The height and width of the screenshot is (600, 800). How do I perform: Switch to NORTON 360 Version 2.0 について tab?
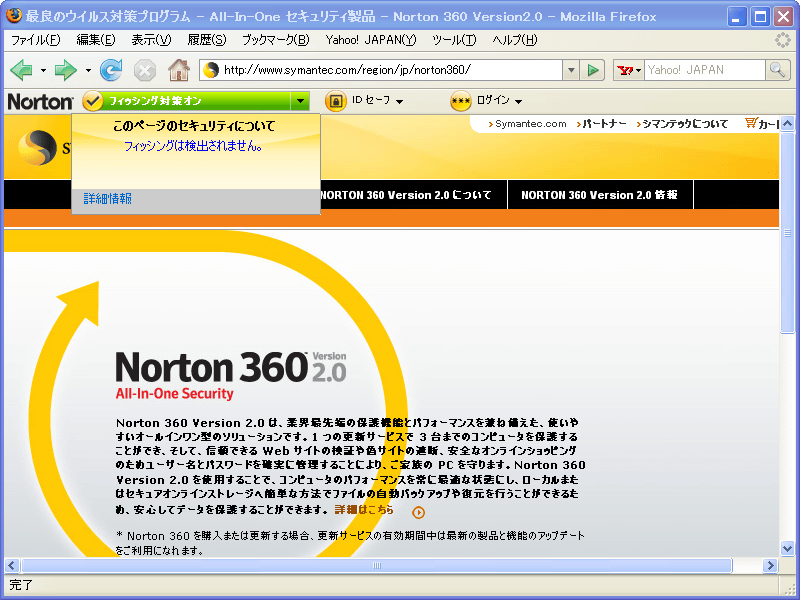(x=406, y=195)
